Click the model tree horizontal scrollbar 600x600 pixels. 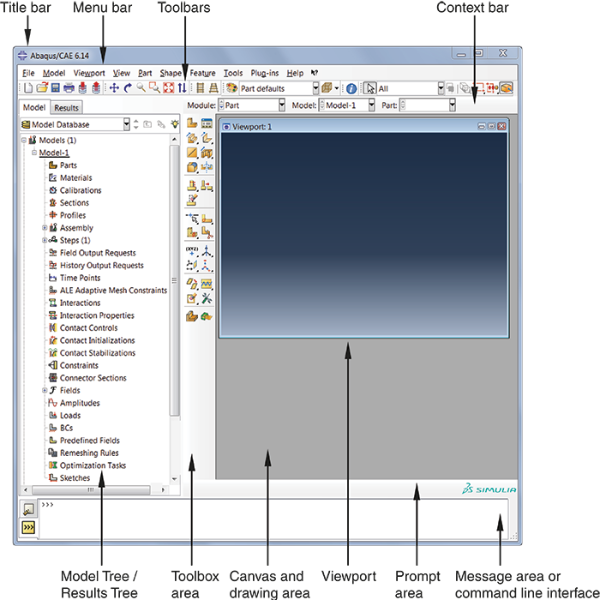point(91,490)
